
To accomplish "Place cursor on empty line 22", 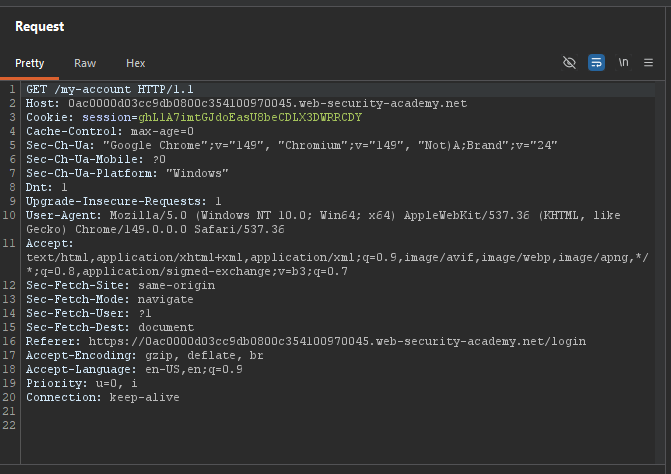I will 338,425.
